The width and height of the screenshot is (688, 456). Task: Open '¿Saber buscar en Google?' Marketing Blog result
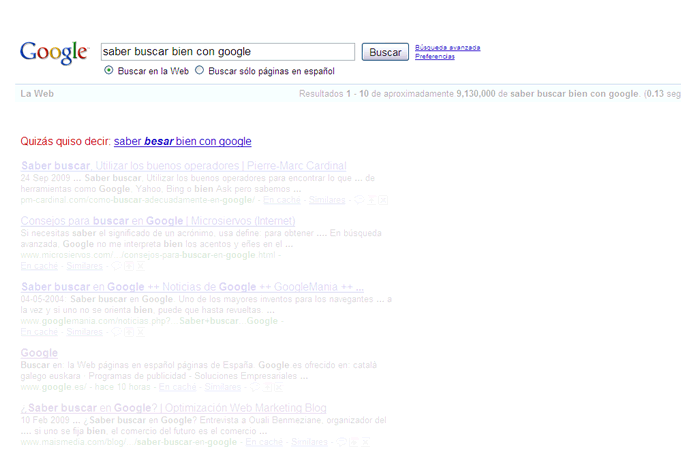[174, 408]
